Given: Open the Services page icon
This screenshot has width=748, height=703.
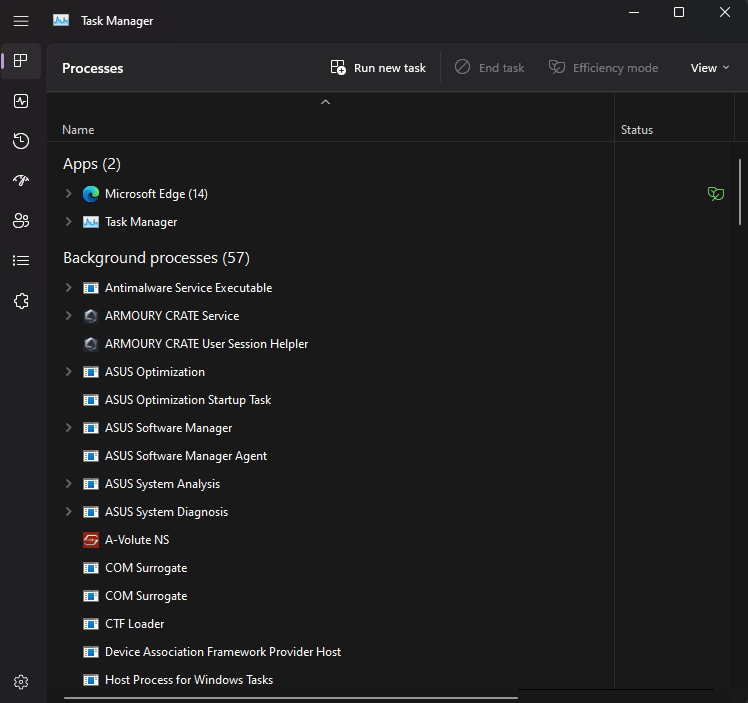Looking at the screenshot, I should click(x=21, y=300).
